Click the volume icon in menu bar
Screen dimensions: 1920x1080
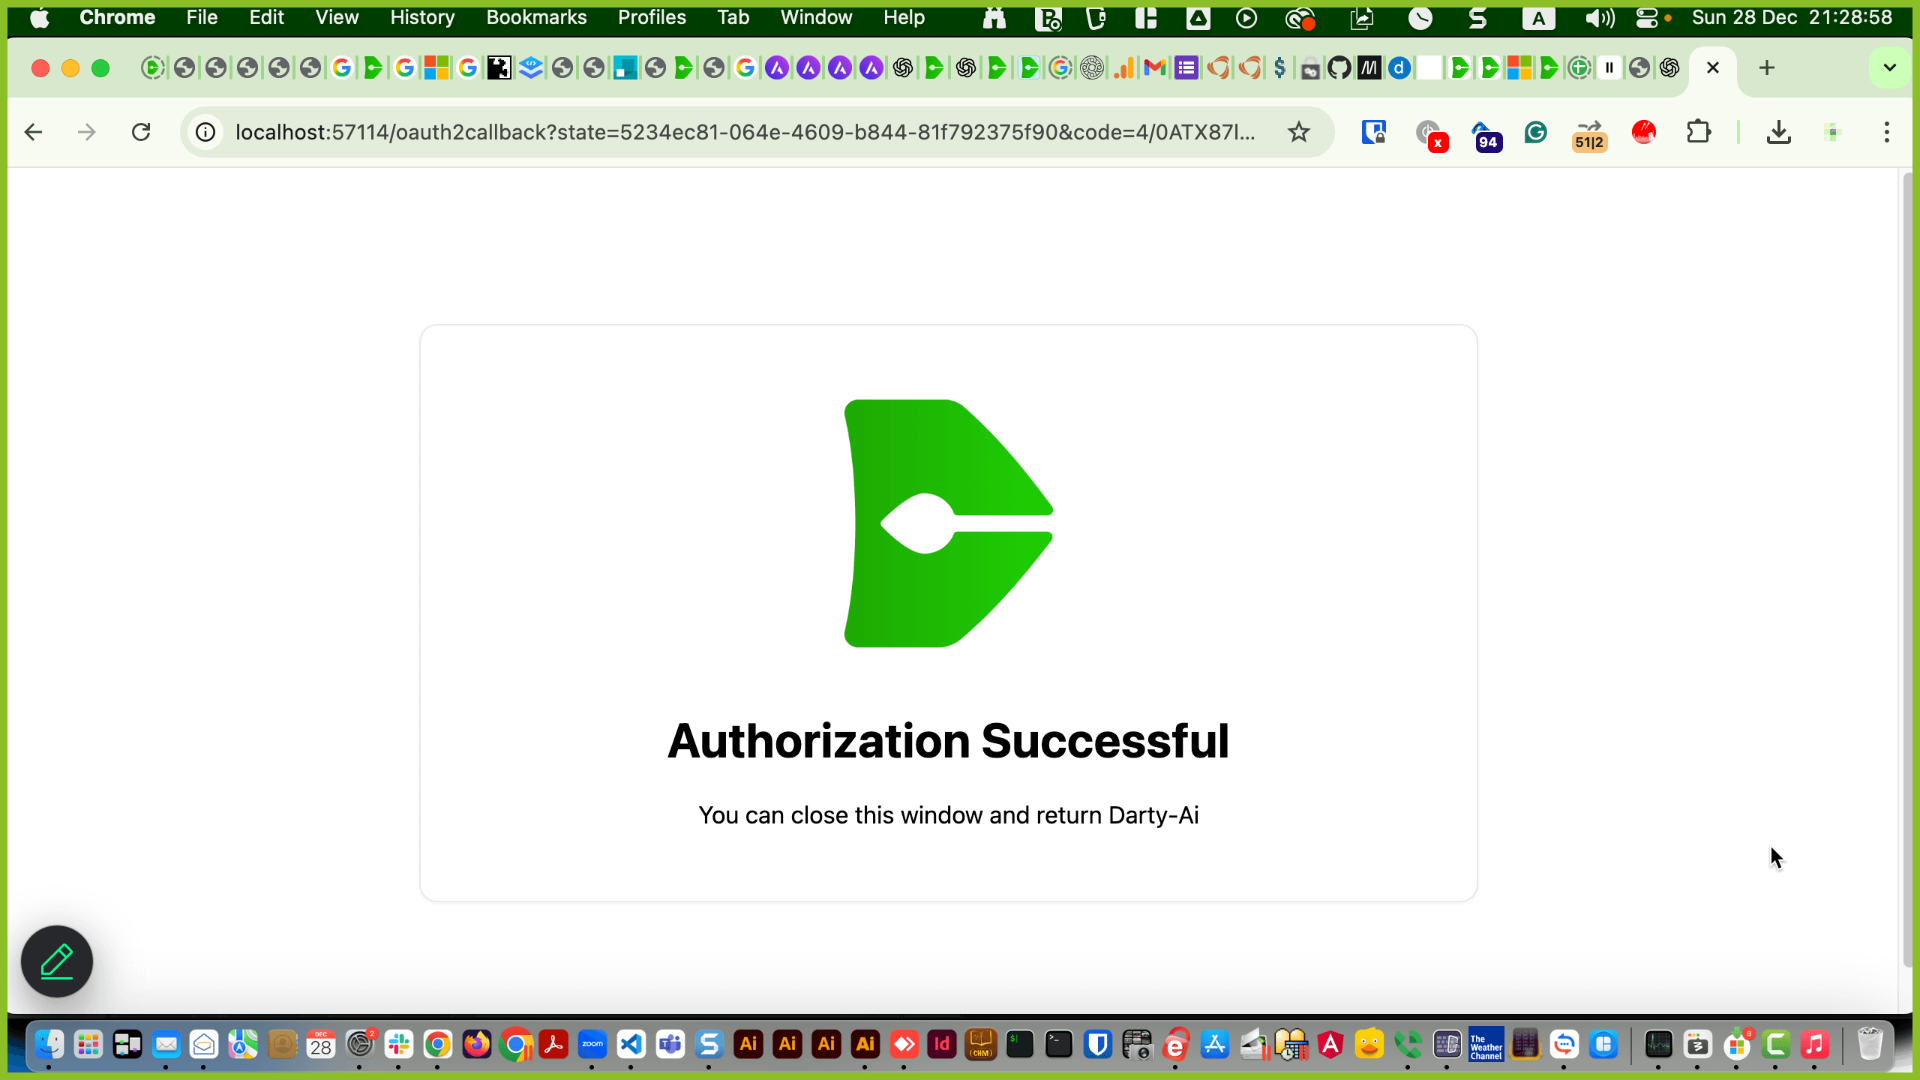point(1600,18)
